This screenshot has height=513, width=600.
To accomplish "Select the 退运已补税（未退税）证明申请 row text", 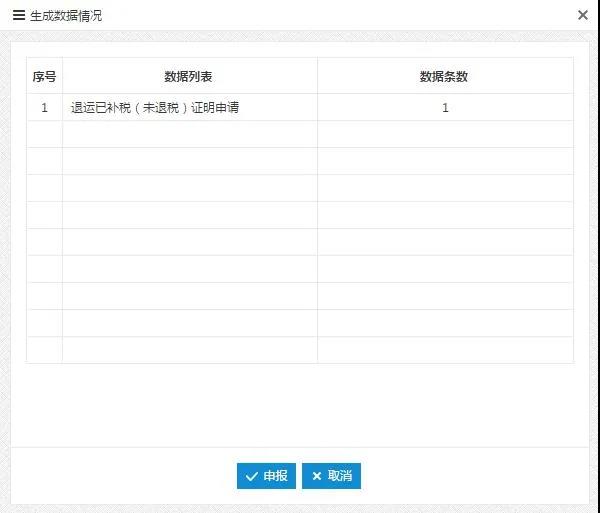I will pyautogui.click(x=155, y=107).
